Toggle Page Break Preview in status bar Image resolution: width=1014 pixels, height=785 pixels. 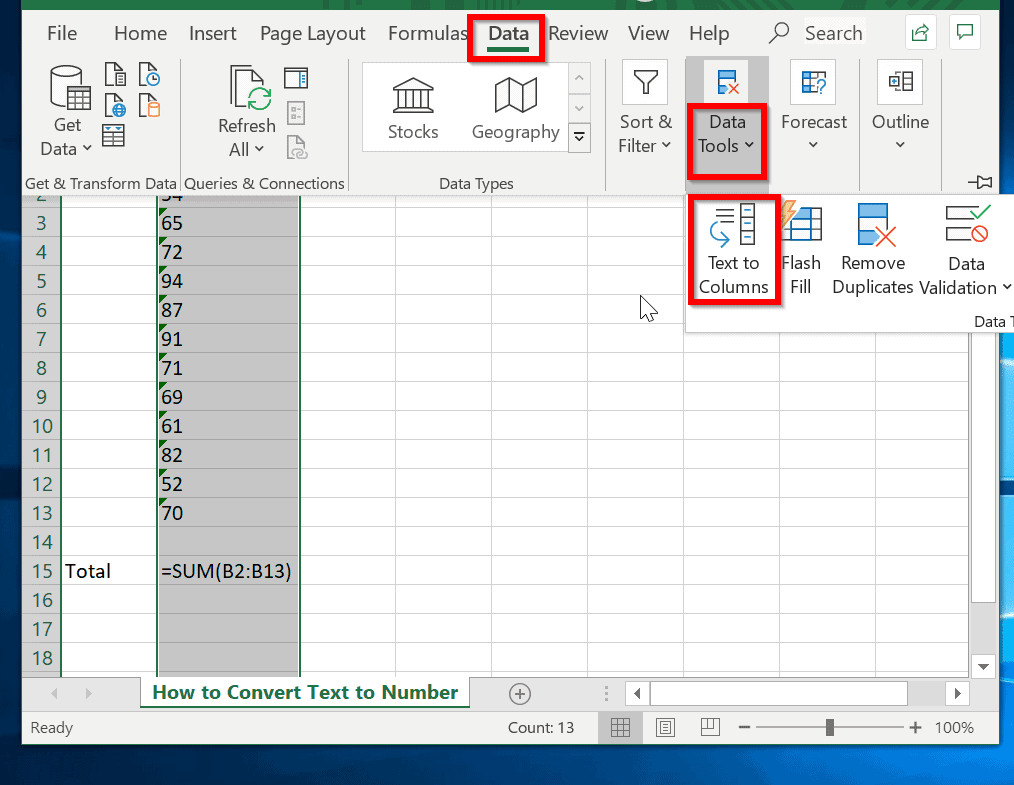click(x=710, y=727)
